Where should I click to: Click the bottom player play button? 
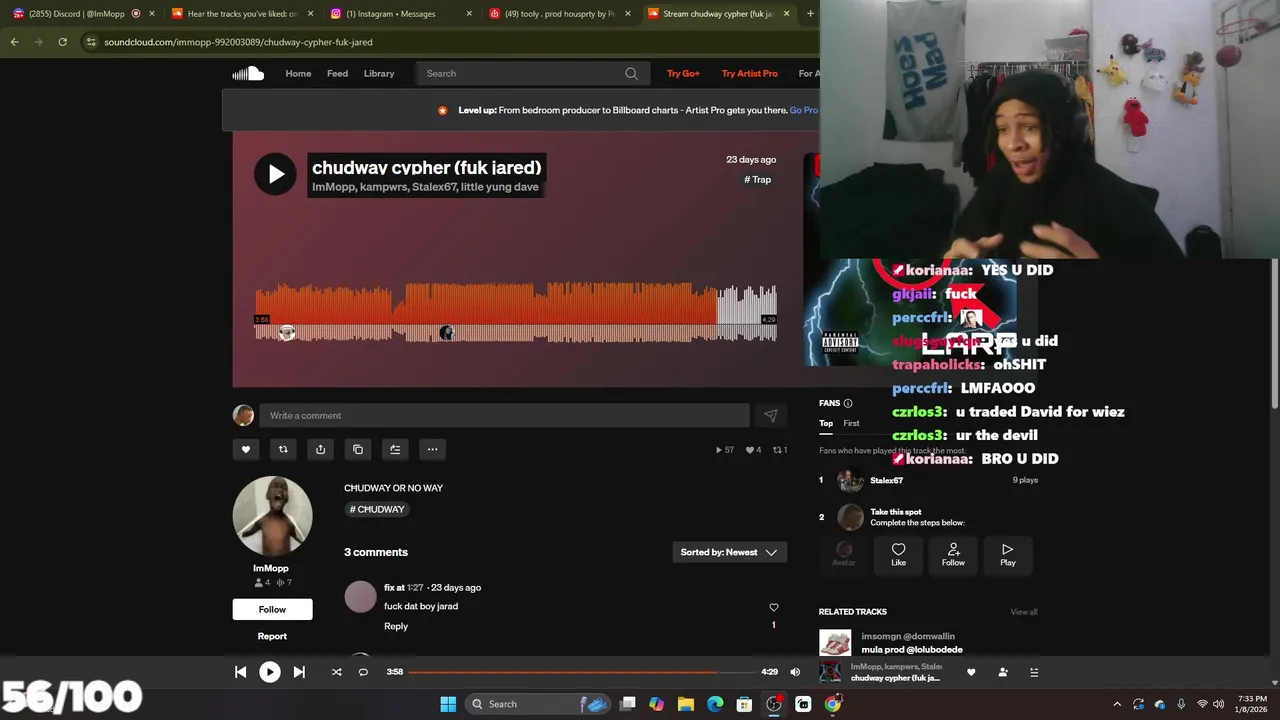click(270, 672)
